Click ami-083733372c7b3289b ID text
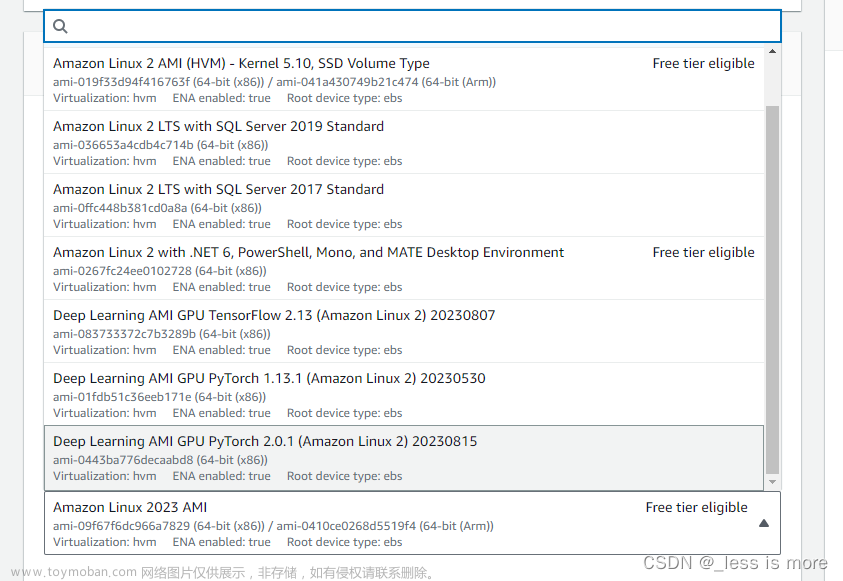 [124, 333]
